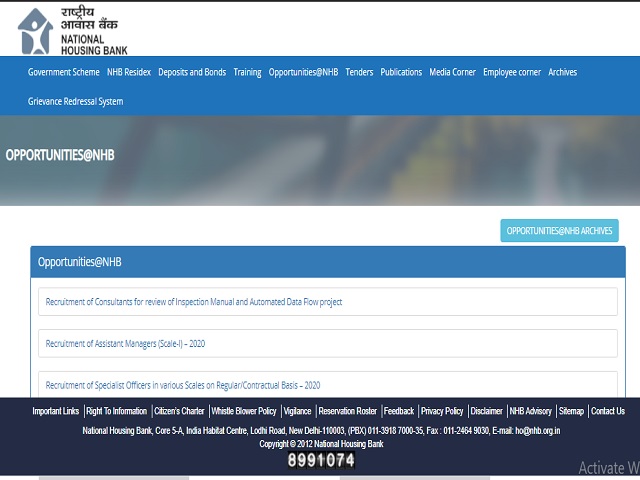
Task: Open Tenders menu item
Action: [359, 72]
